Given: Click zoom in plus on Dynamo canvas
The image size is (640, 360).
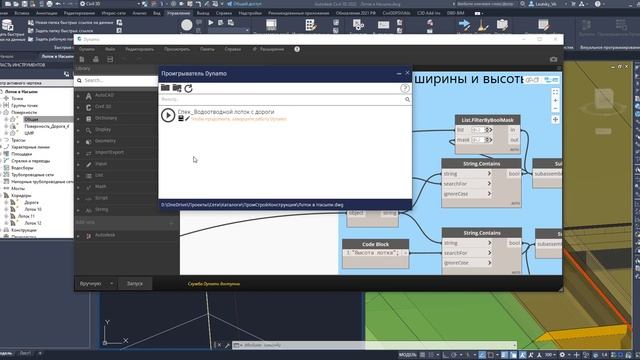Looking at the screenshot, I should tap(555, 100).
